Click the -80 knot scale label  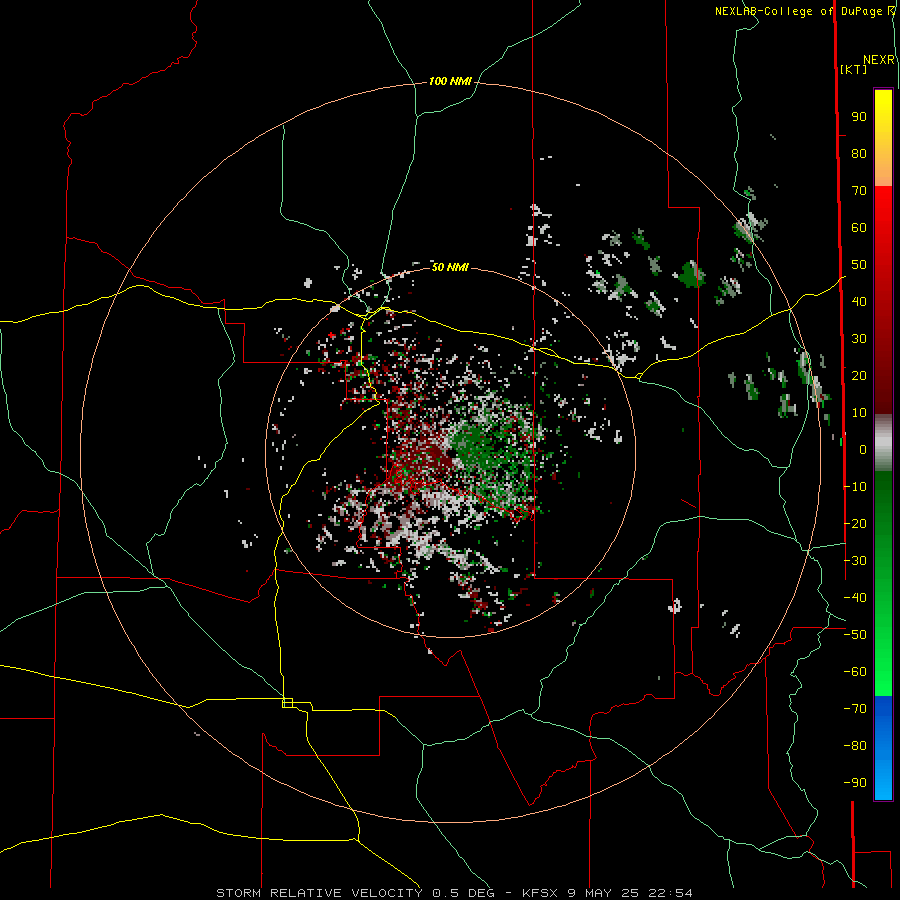pyautogui.click(x=855, y=746)
